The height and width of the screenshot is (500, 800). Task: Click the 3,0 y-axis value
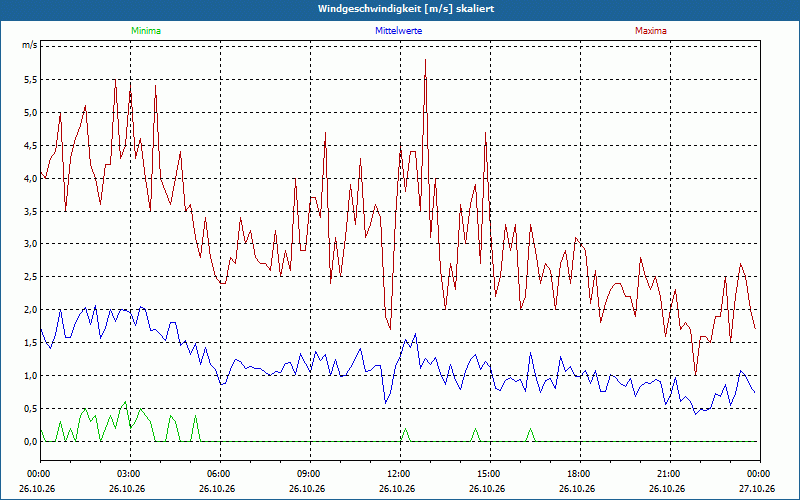[x=31, y=244]
